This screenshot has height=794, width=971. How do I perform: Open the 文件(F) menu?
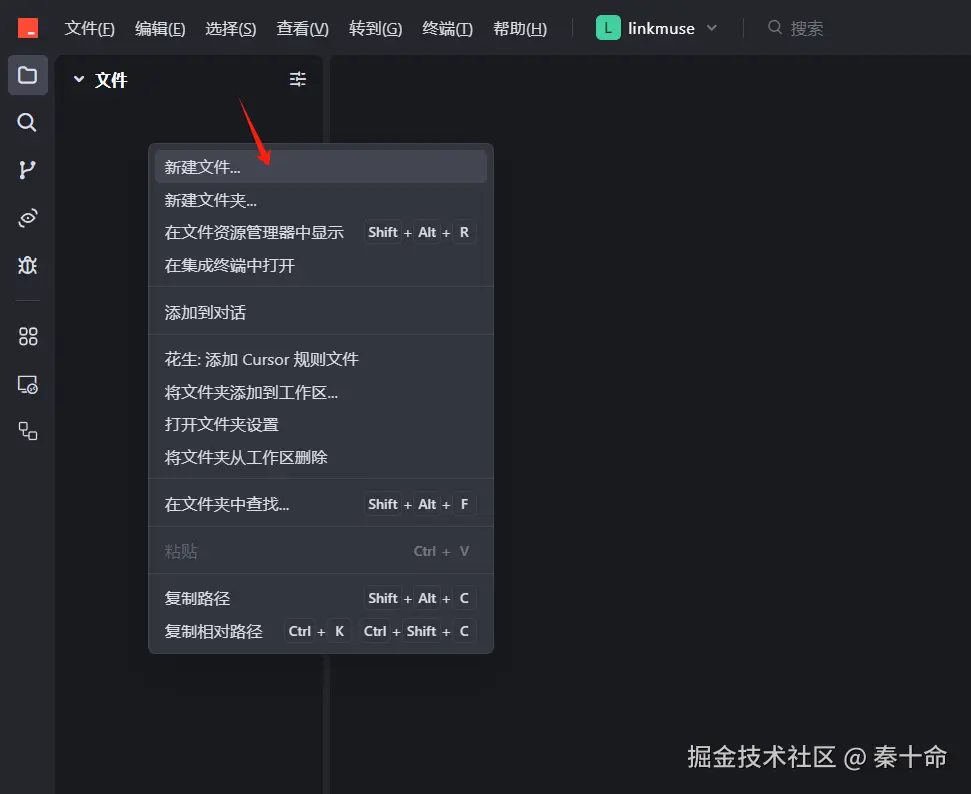point(89,28)
